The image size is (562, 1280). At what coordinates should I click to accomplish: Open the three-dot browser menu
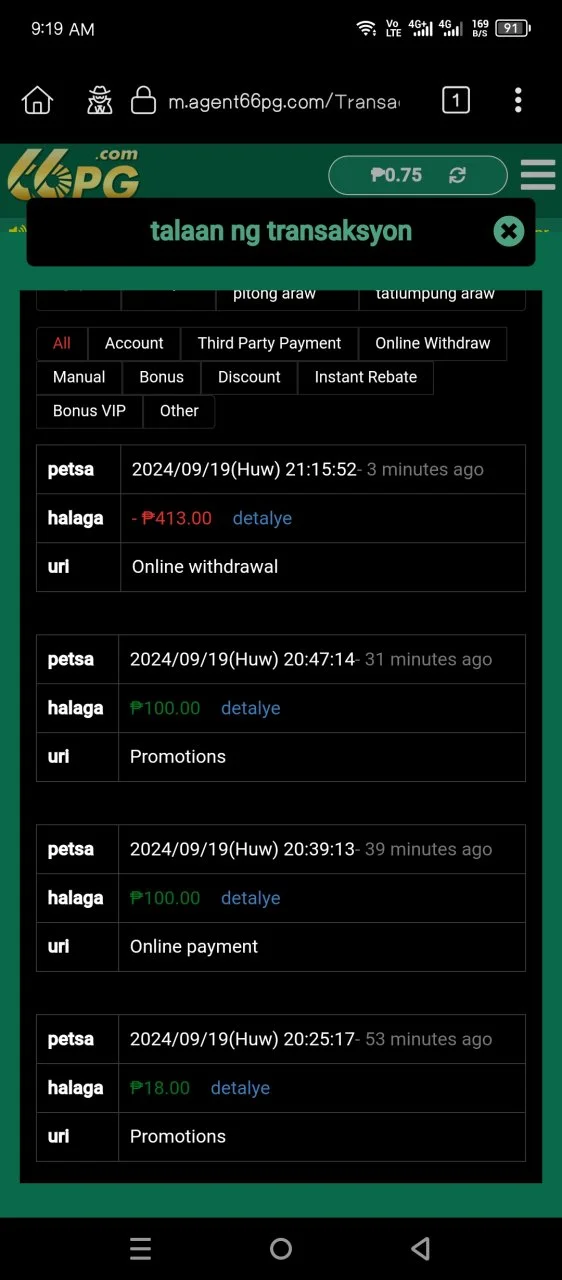[518, 100]
